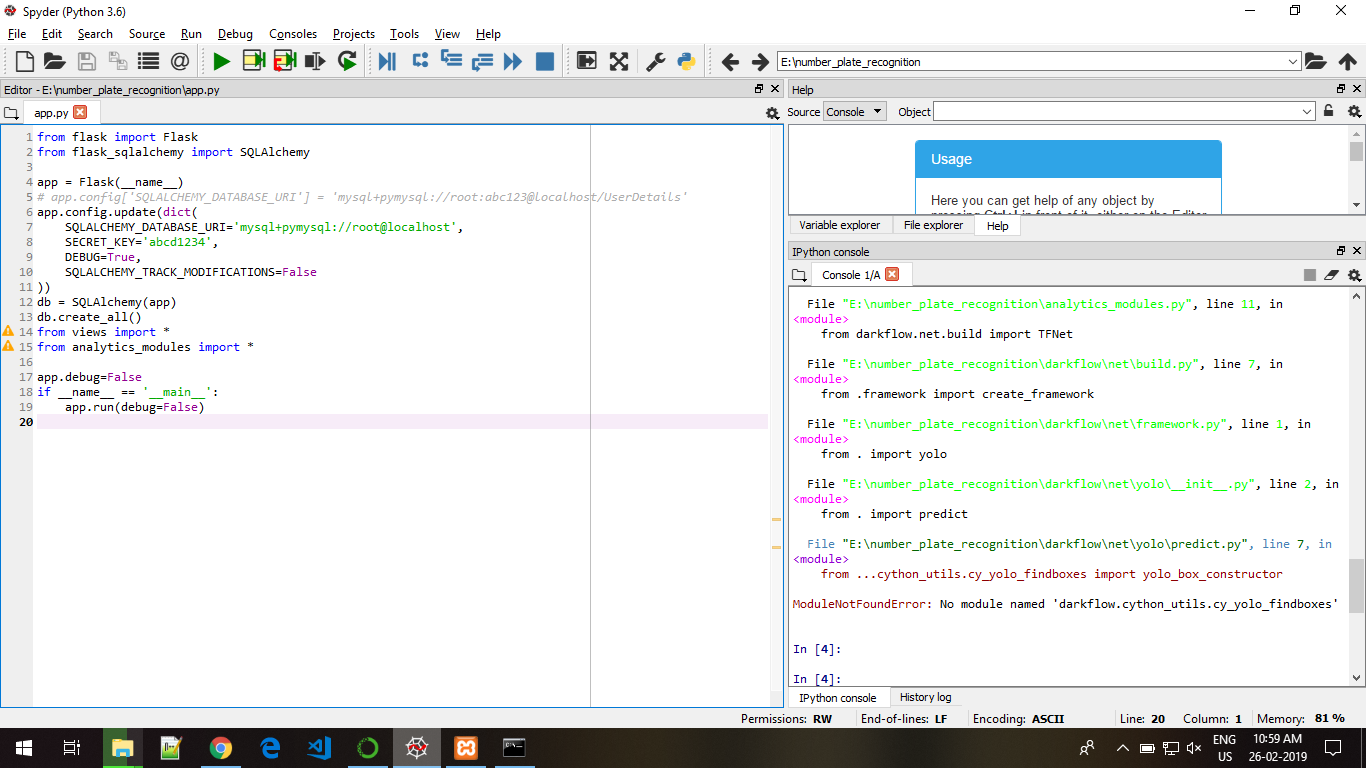Viewport: 1366px width, 768px height.
Task: Navigate to parent directory arrow
Action: [1350, 61]
